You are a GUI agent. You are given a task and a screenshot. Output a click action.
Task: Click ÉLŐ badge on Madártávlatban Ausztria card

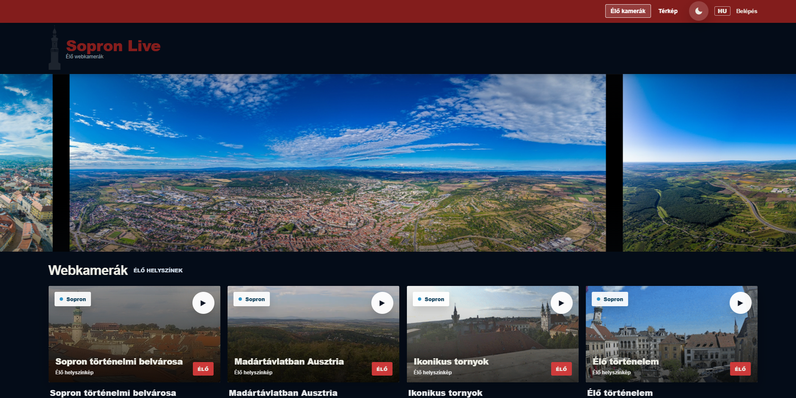click(382, 369)
